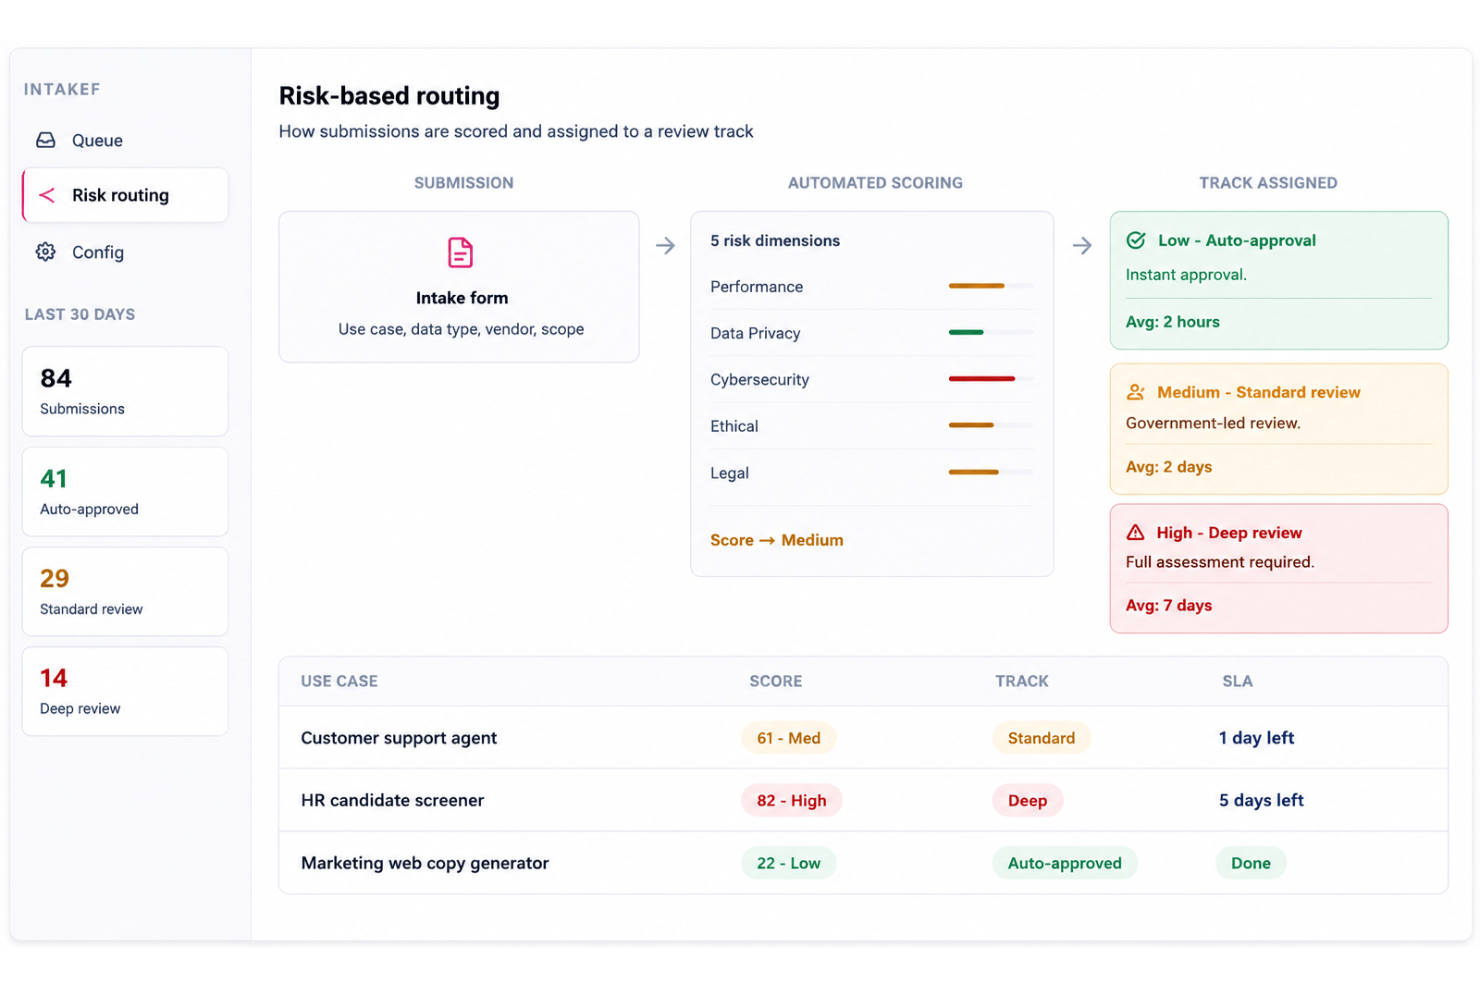Image resolution: width=1480 pixels, height=987 pixels.
Task: Click the arrow leading to Track Assigned
Action: pos(1082,246)
